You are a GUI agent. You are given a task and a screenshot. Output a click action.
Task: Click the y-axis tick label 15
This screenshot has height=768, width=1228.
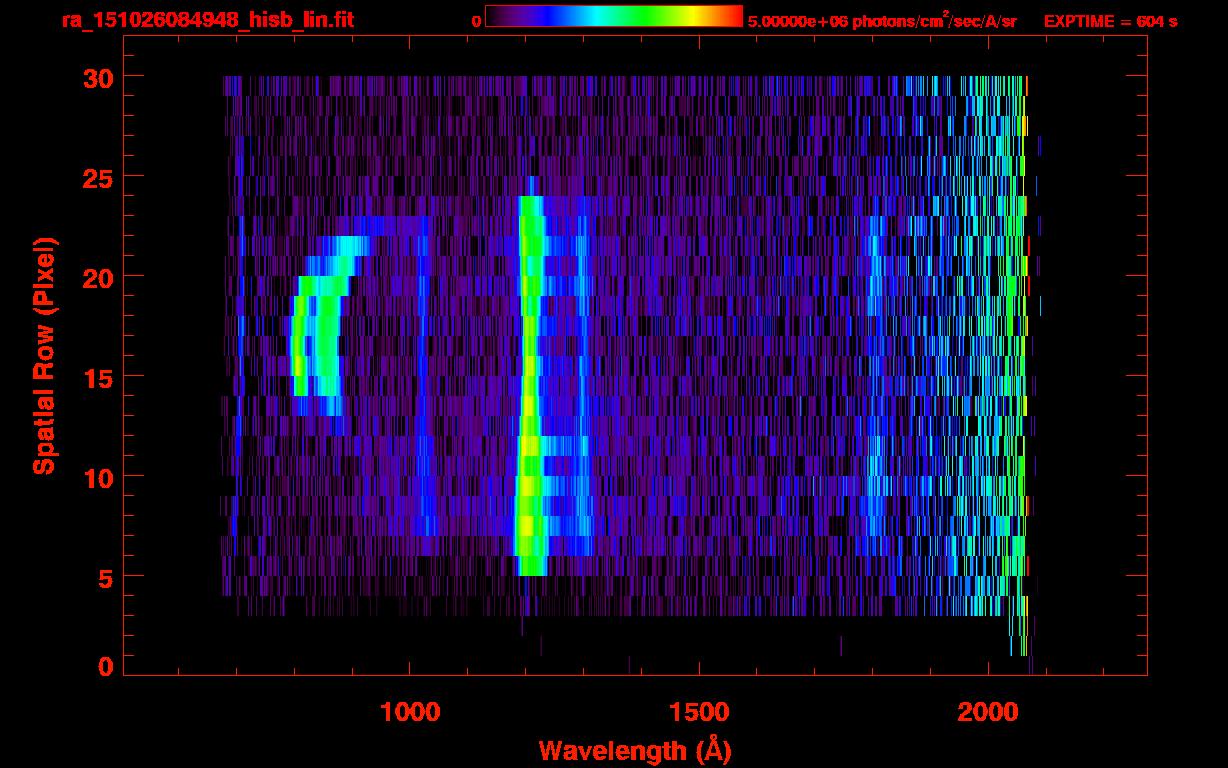[x=97, y=377]
